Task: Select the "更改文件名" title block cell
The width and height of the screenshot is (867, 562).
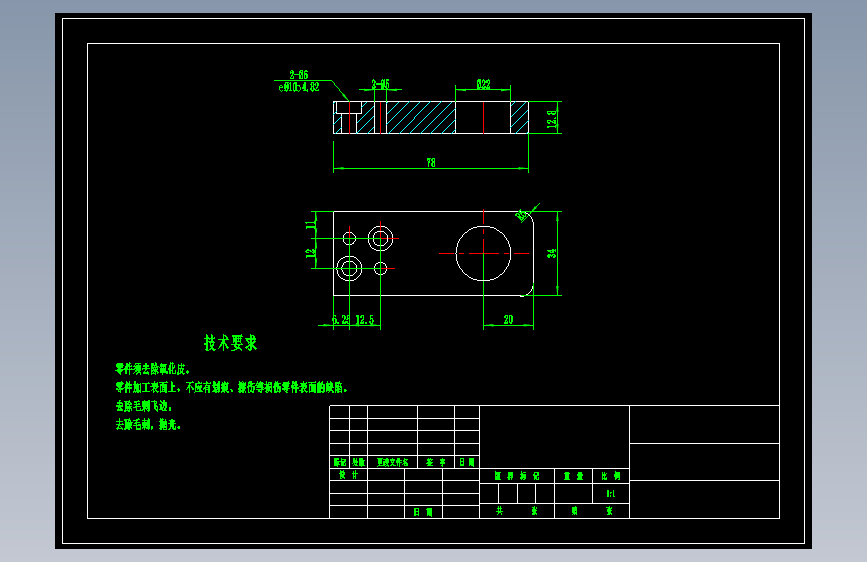Action: point(393,462)
